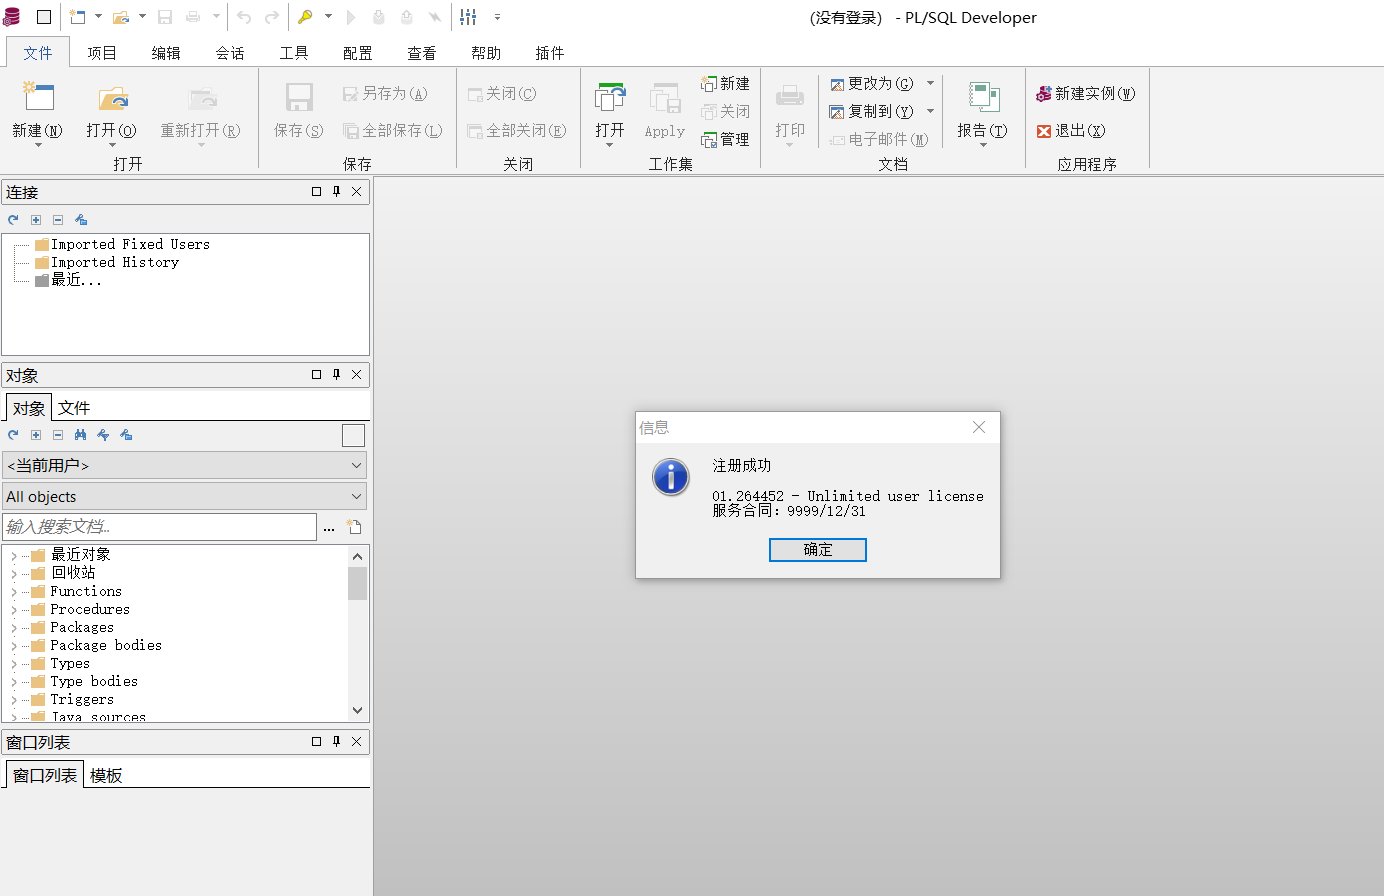Click the session key (logon) toolbar icon

[x=306, y=17]
